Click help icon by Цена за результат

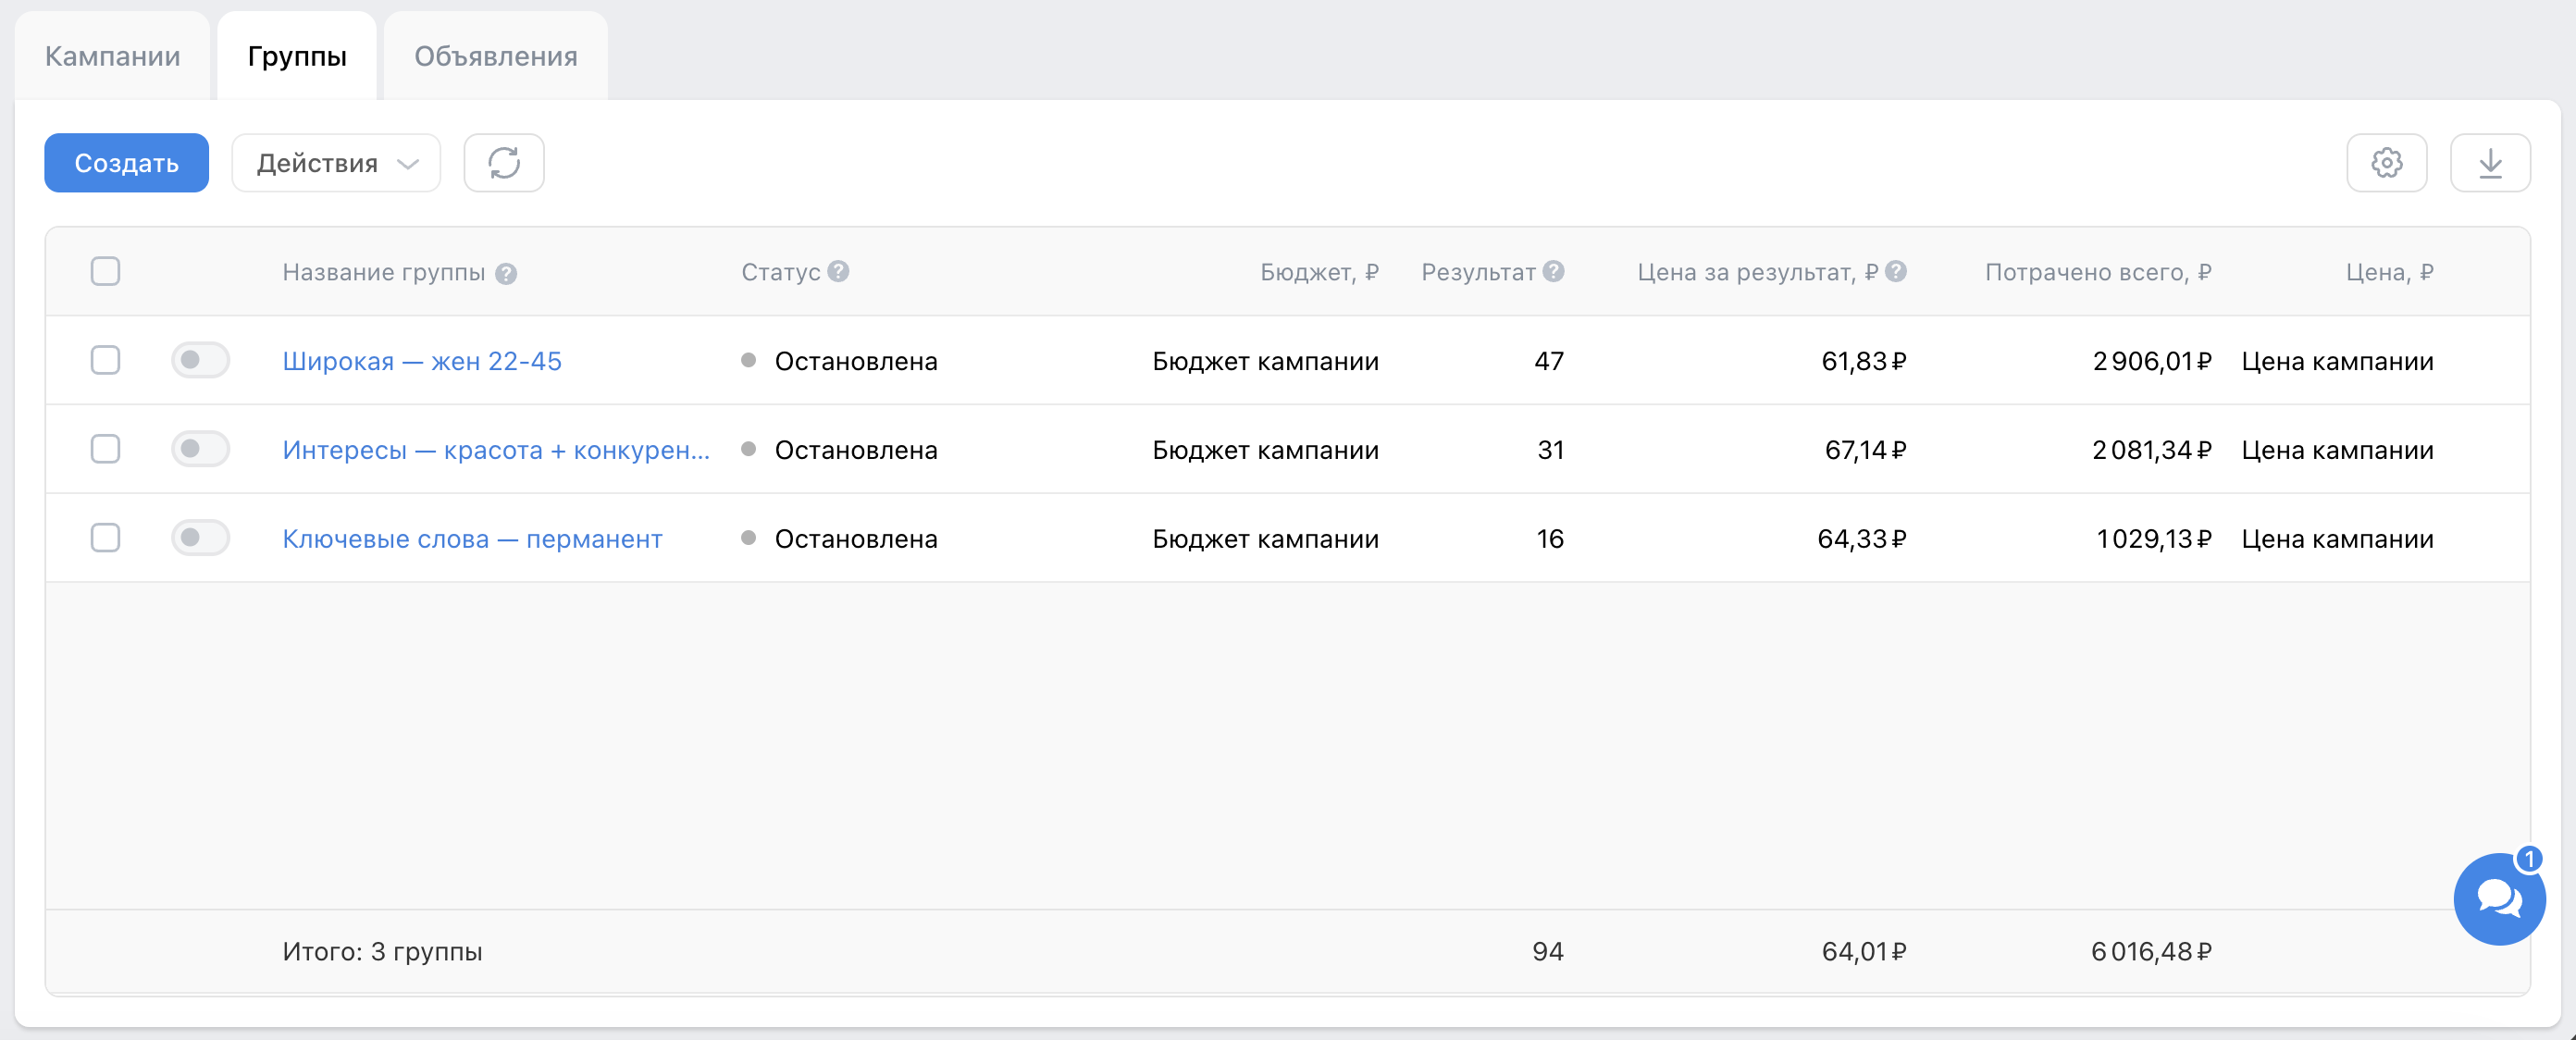point(1896,271)
